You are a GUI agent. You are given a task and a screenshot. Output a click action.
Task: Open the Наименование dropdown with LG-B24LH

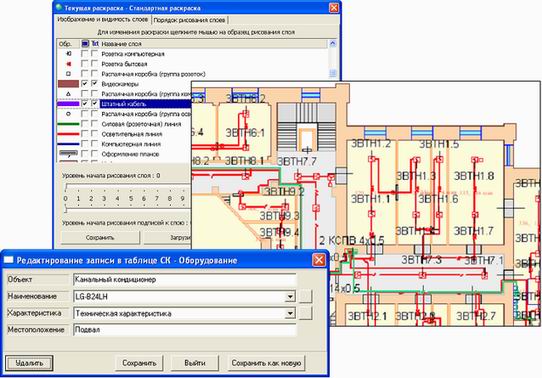point(291,296)
